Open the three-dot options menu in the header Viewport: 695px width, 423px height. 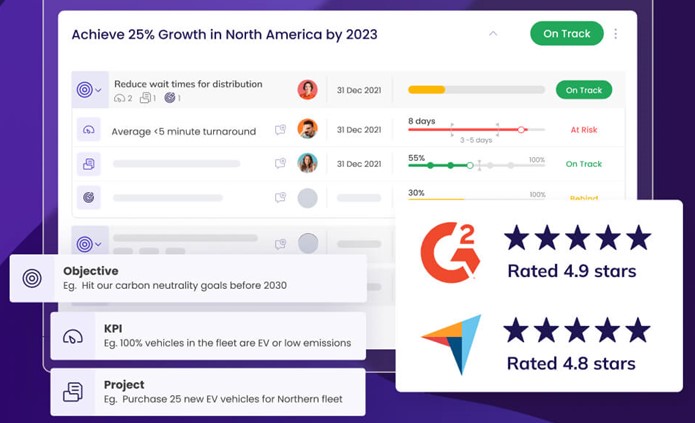pyautogui.click(x=616, y=34)
